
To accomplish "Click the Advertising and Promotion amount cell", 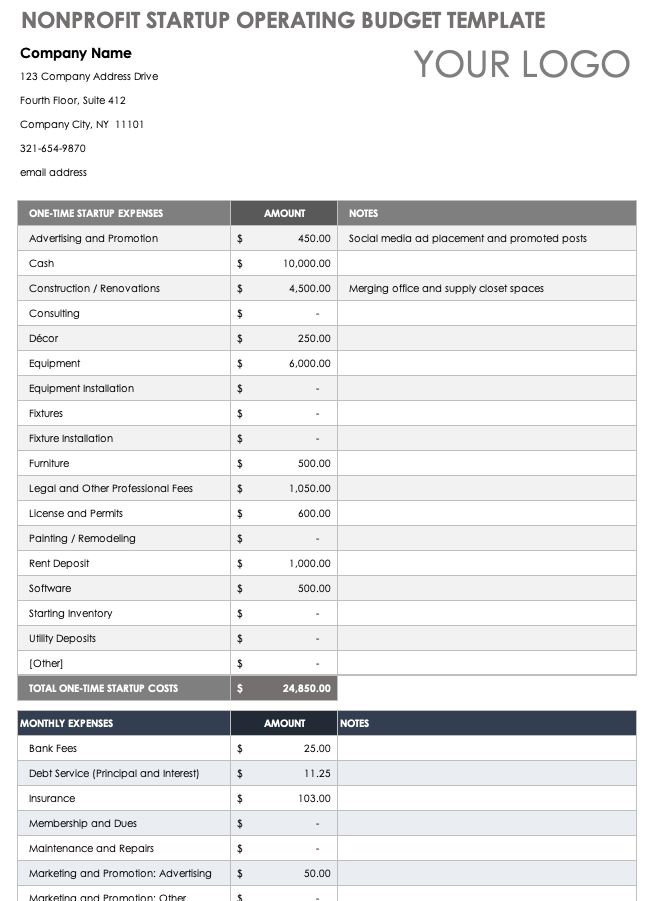I will (x=284, y=238).
